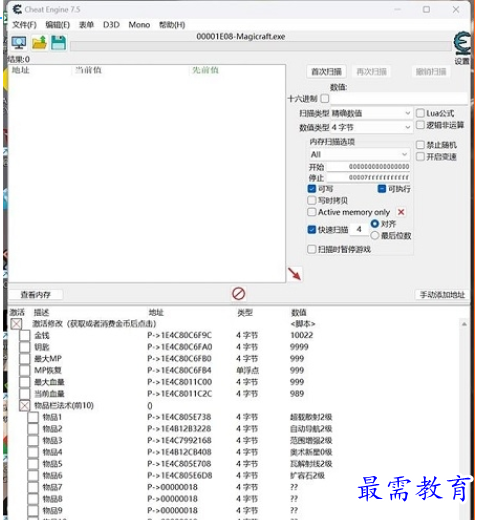Toggle activation box for 当前血量 entry
This screenshot has height=520, width=479.
point(25,394)
